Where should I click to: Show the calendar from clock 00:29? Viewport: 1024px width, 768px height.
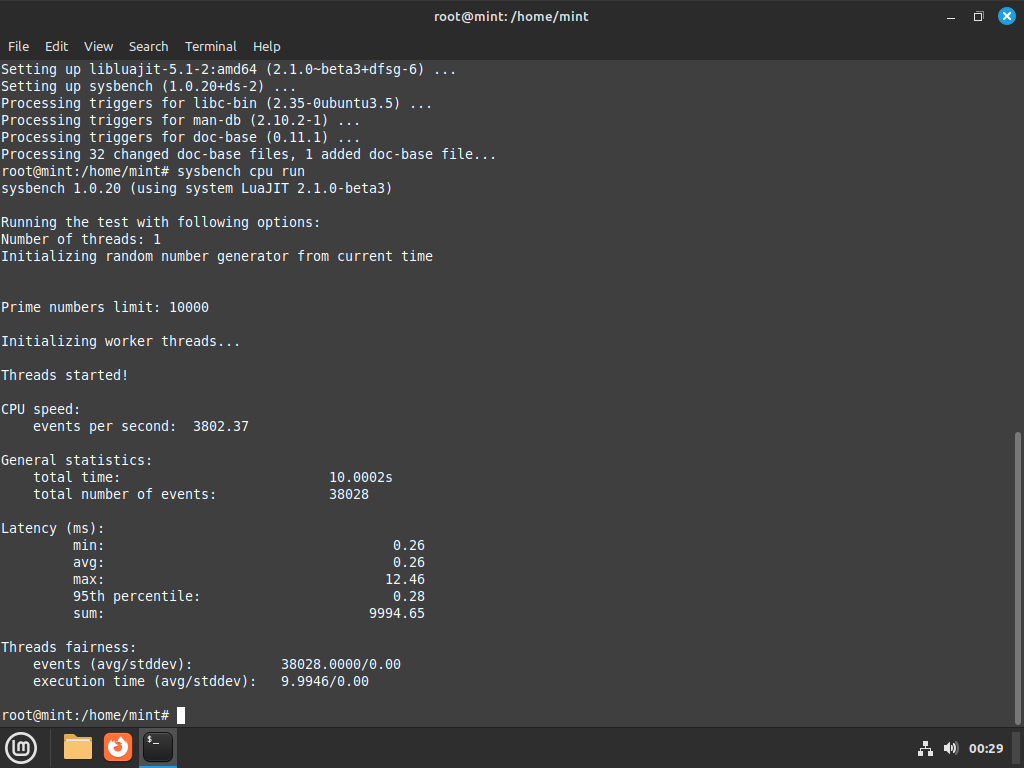[985, 748]
